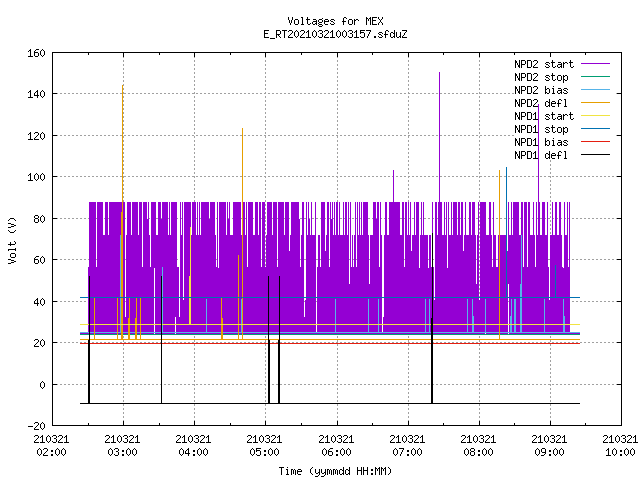Click the -20 y-axis tick label

click(36, 426)
